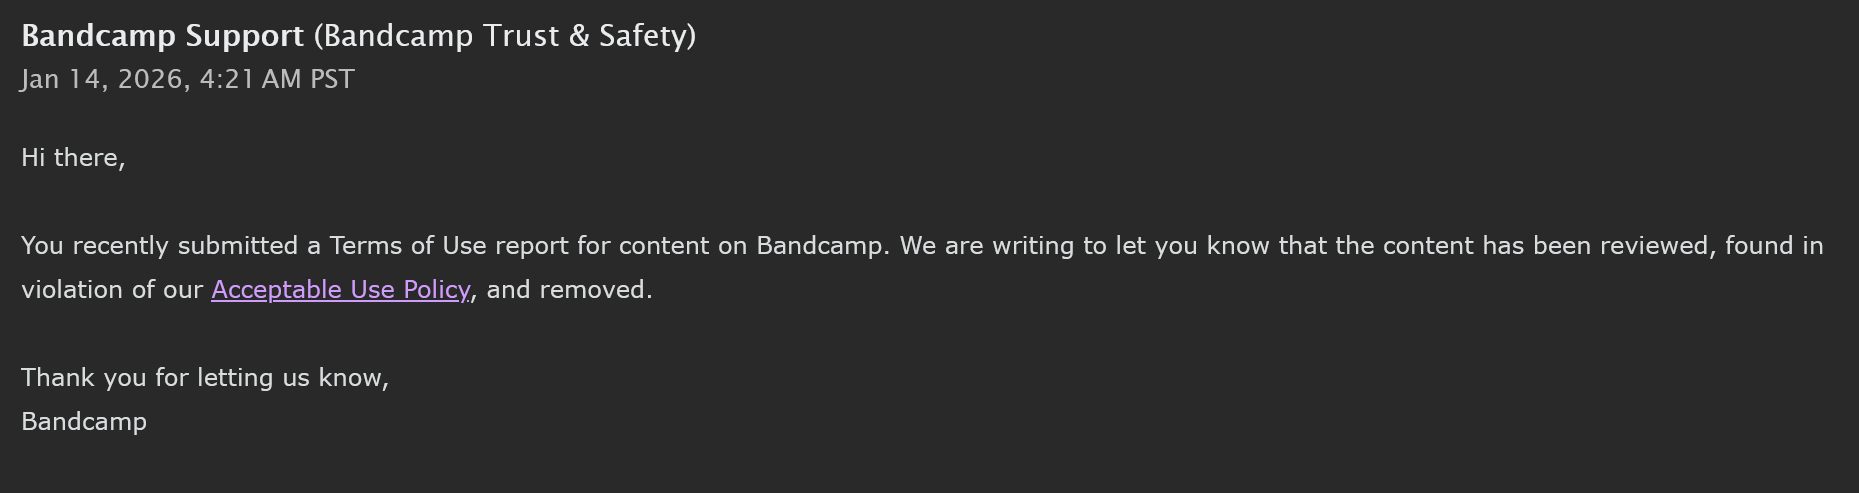This screenshot has height=493, width=1859.
Task: Open the Acceptable Use Policy link
Action: coord(340,290)
